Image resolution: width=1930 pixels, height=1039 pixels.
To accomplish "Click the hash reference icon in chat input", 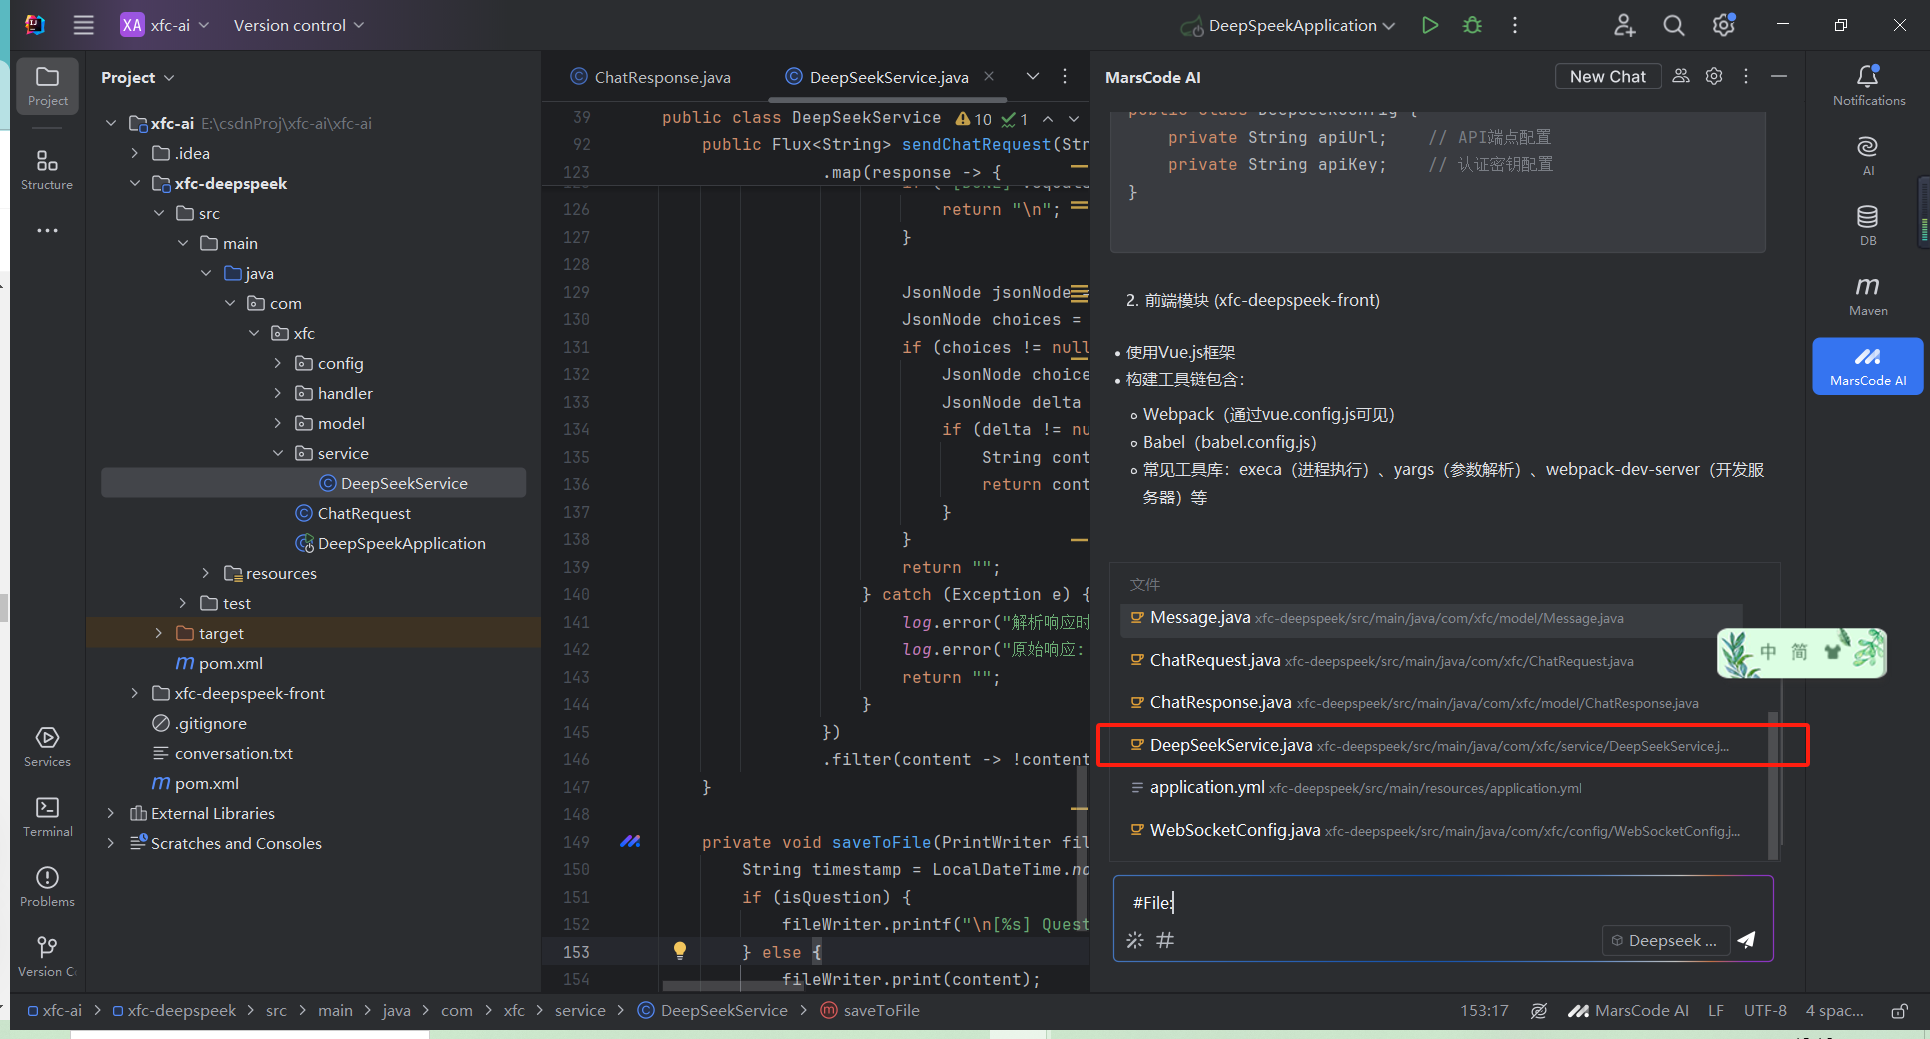I will (x=1165, y=940).
